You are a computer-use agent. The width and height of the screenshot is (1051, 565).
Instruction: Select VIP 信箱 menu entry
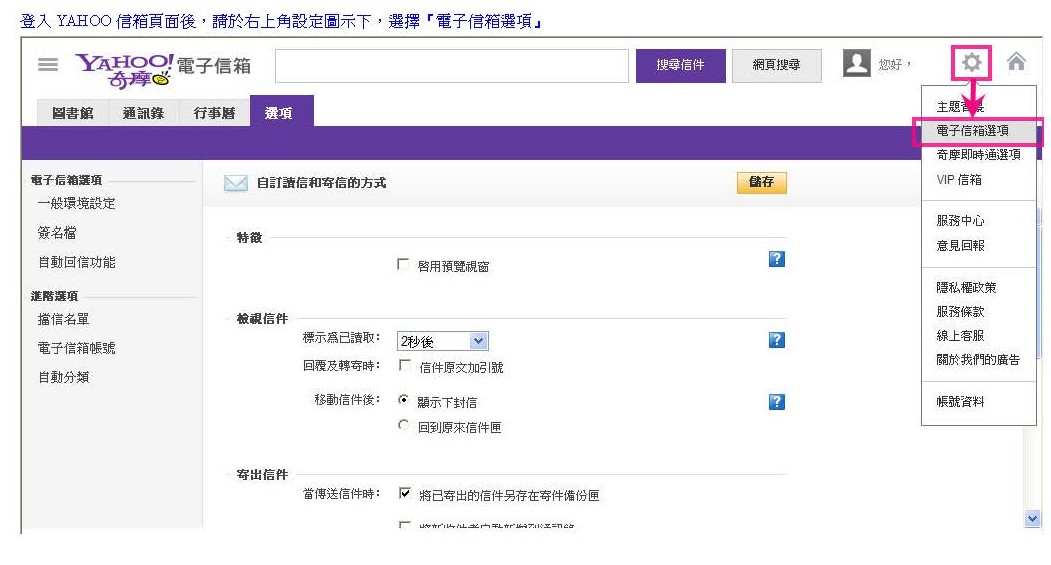click(x=959, y=180)
